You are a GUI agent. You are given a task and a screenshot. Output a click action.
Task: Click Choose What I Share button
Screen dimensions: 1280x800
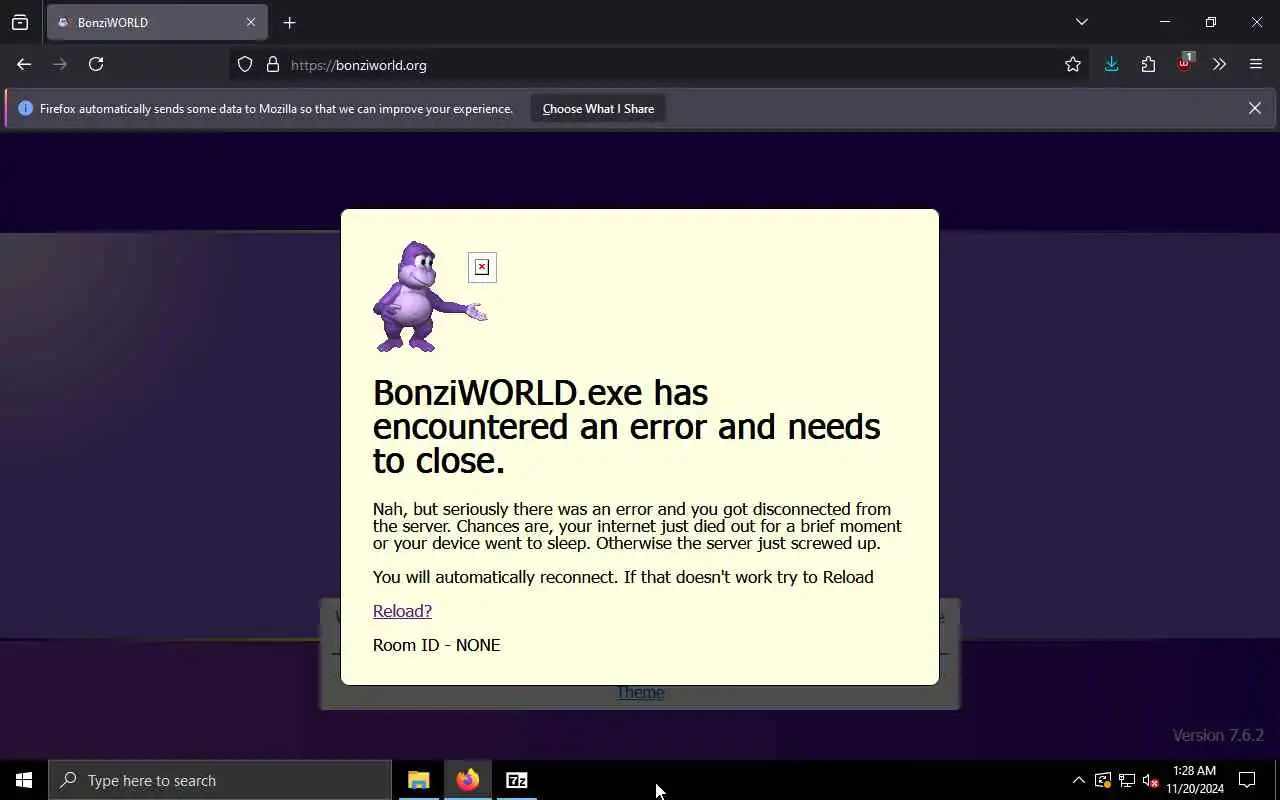click(x=598, y=108)
